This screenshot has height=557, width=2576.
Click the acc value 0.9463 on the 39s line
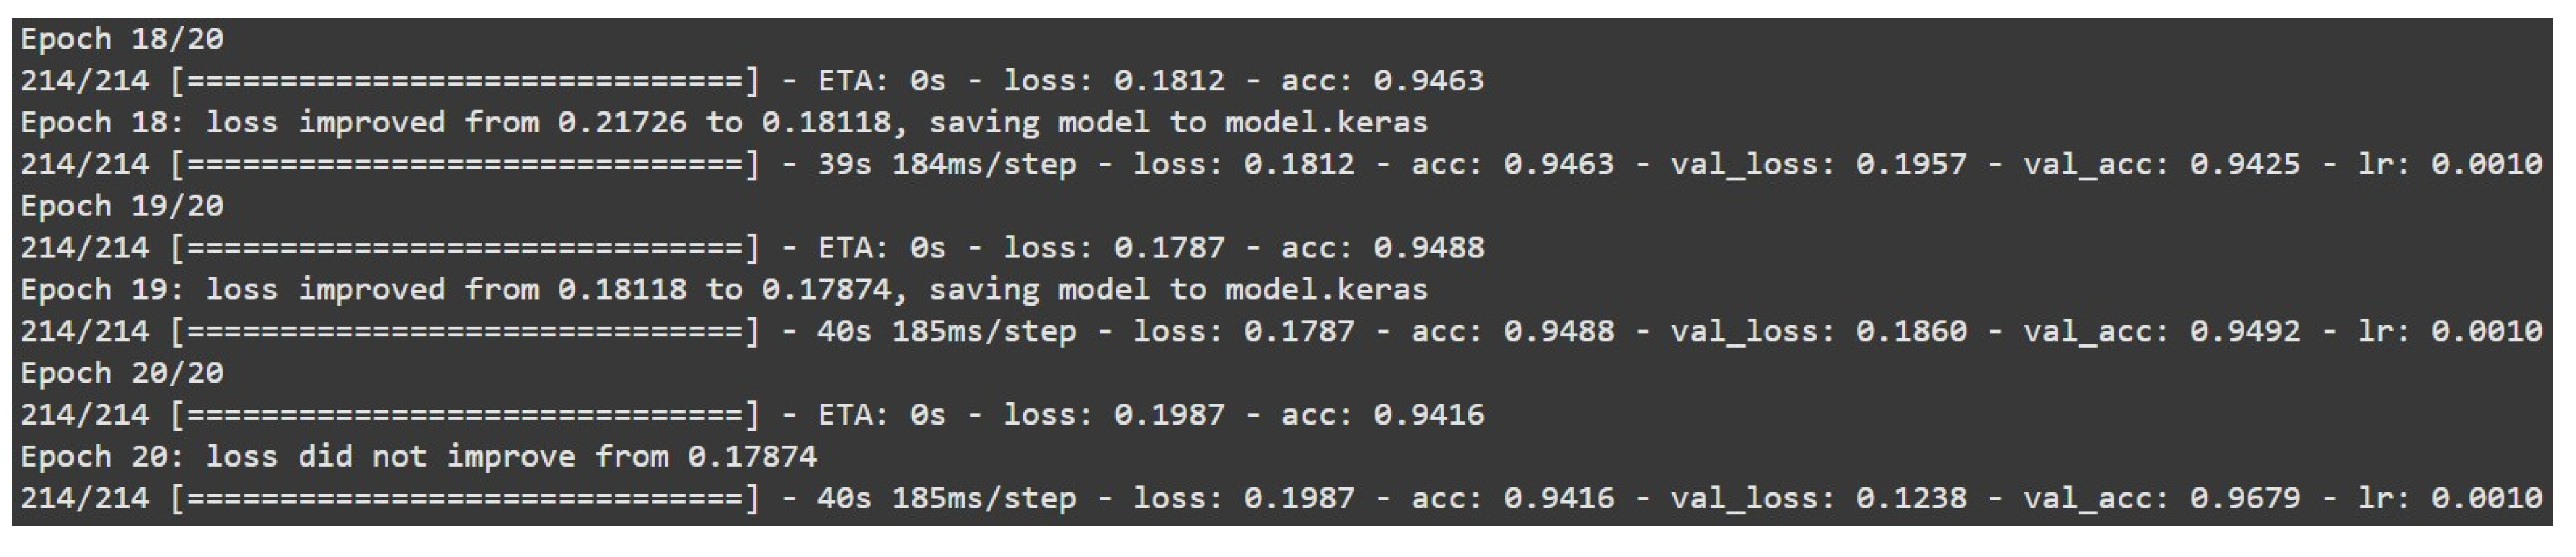[x=1559, y=164]
